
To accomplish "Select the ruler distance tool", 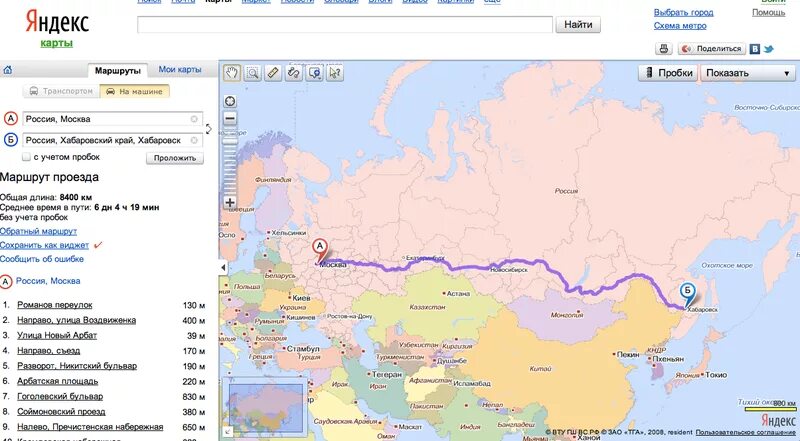I will [x=273, y=73].
